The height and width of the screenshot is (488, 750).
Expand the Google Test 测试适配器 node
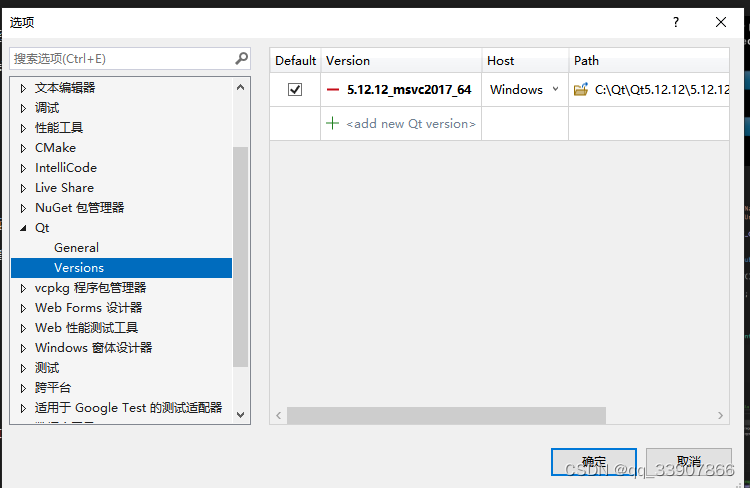(x=23, y=408)
